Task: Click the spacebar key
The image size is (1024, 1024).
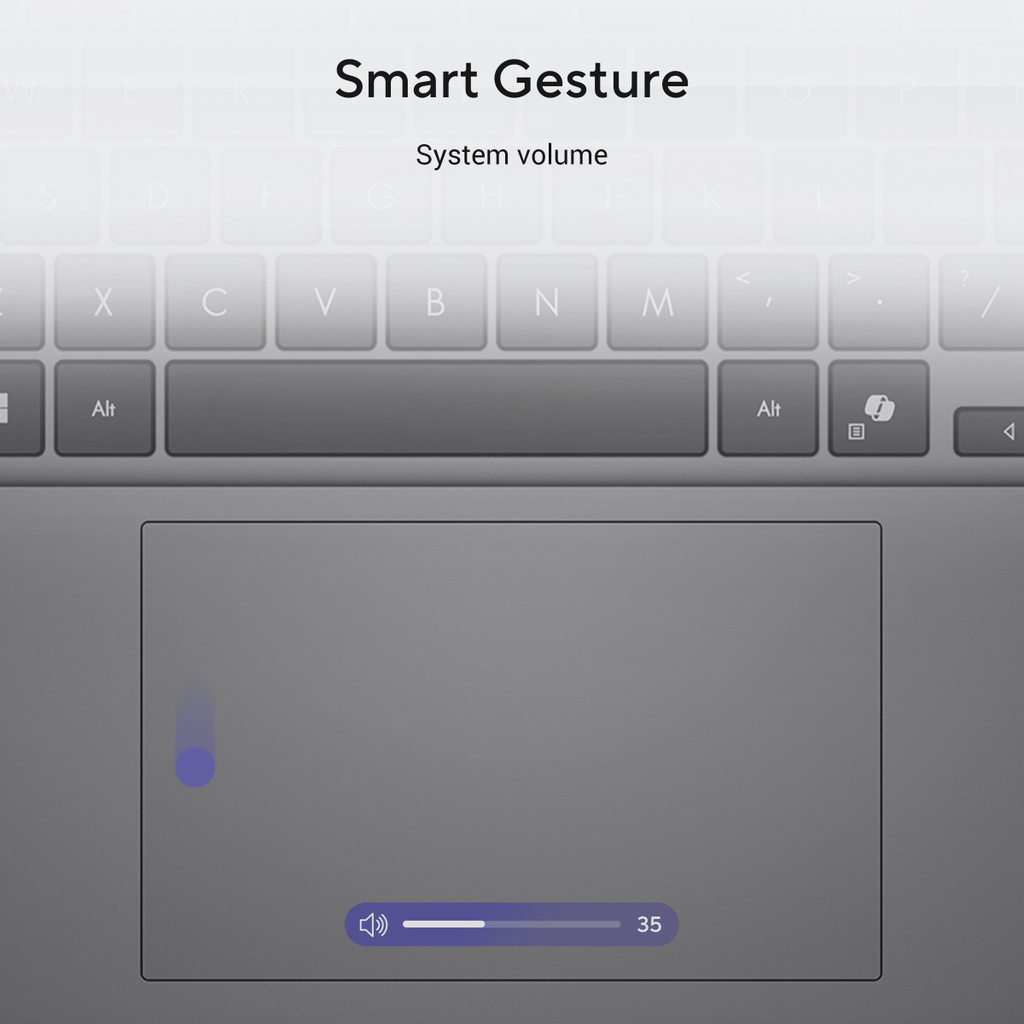Action: tap(436, 408)
